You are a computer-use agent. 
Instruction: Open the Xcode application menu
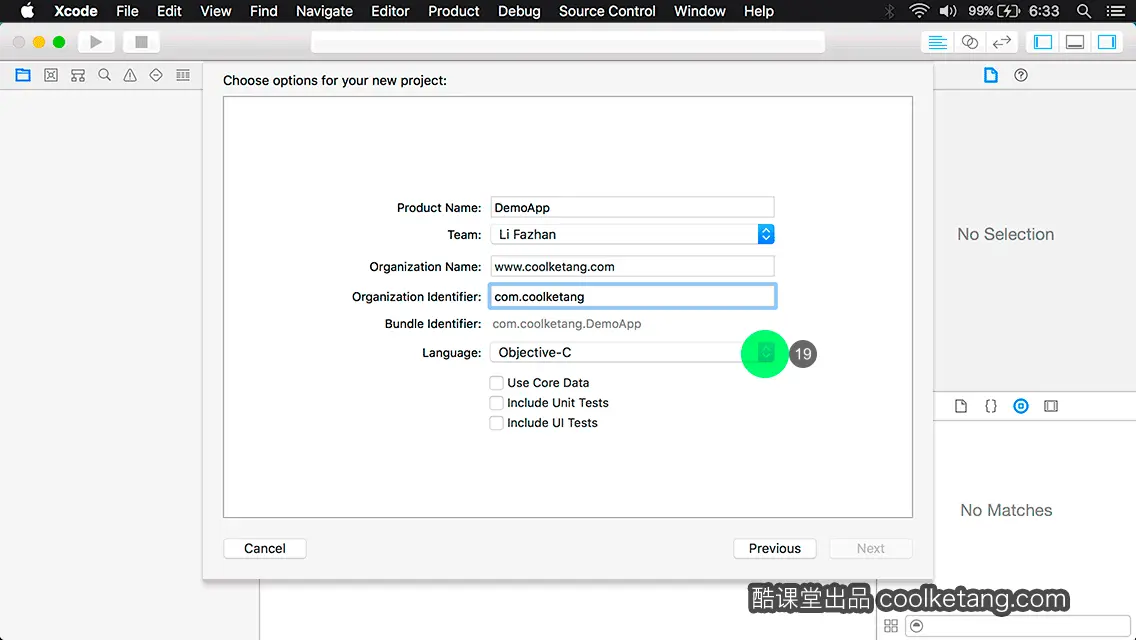point(76,11)
